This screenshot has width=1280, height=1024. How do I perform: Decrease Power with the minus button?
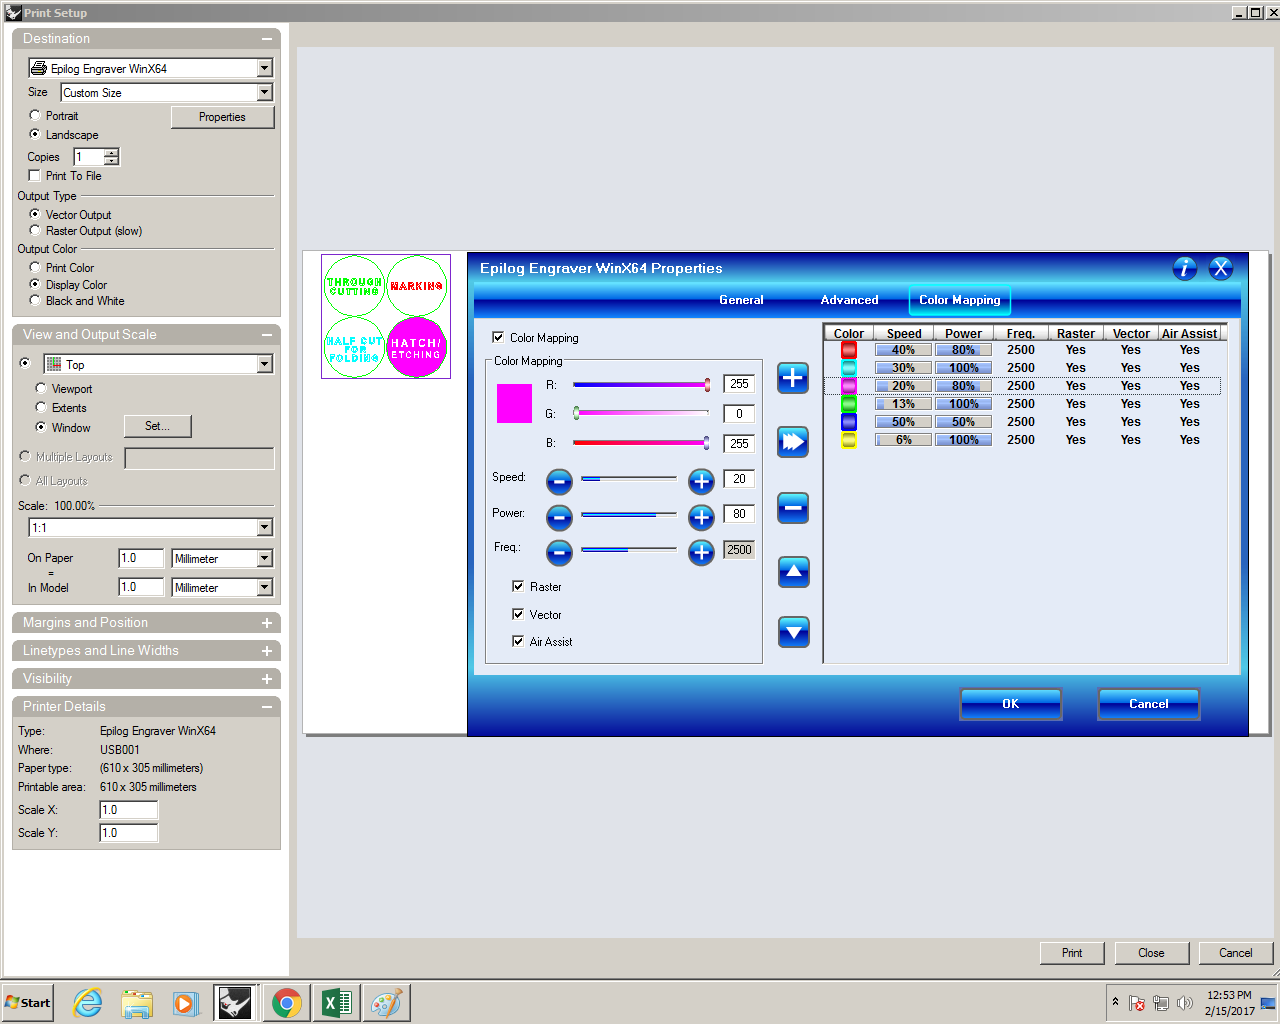(x=560, y=517)
